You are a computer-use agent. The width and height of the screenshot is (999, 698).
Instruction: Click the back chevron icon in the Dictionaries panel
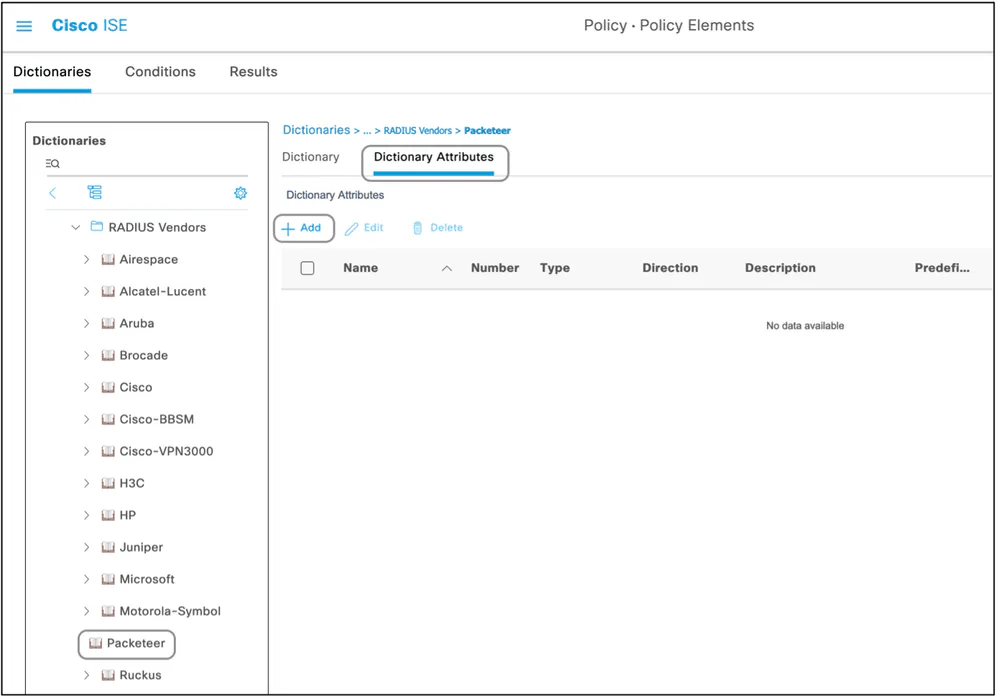point(52,192)
